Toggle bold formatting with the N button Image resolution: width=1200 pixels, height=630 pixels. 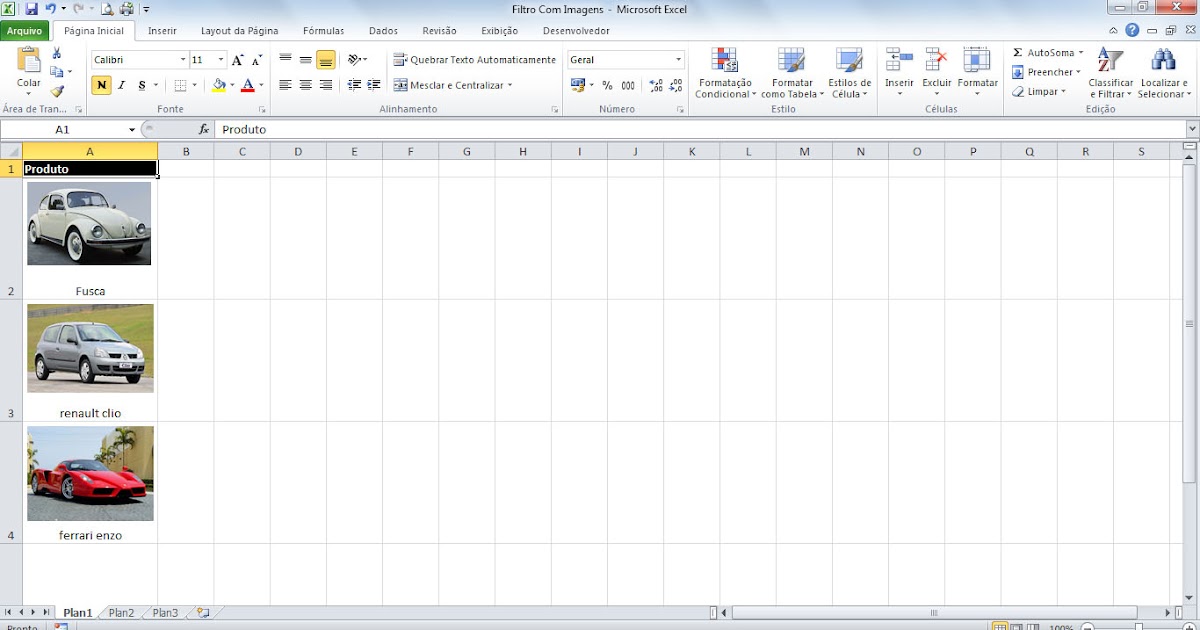coord(100,86)
